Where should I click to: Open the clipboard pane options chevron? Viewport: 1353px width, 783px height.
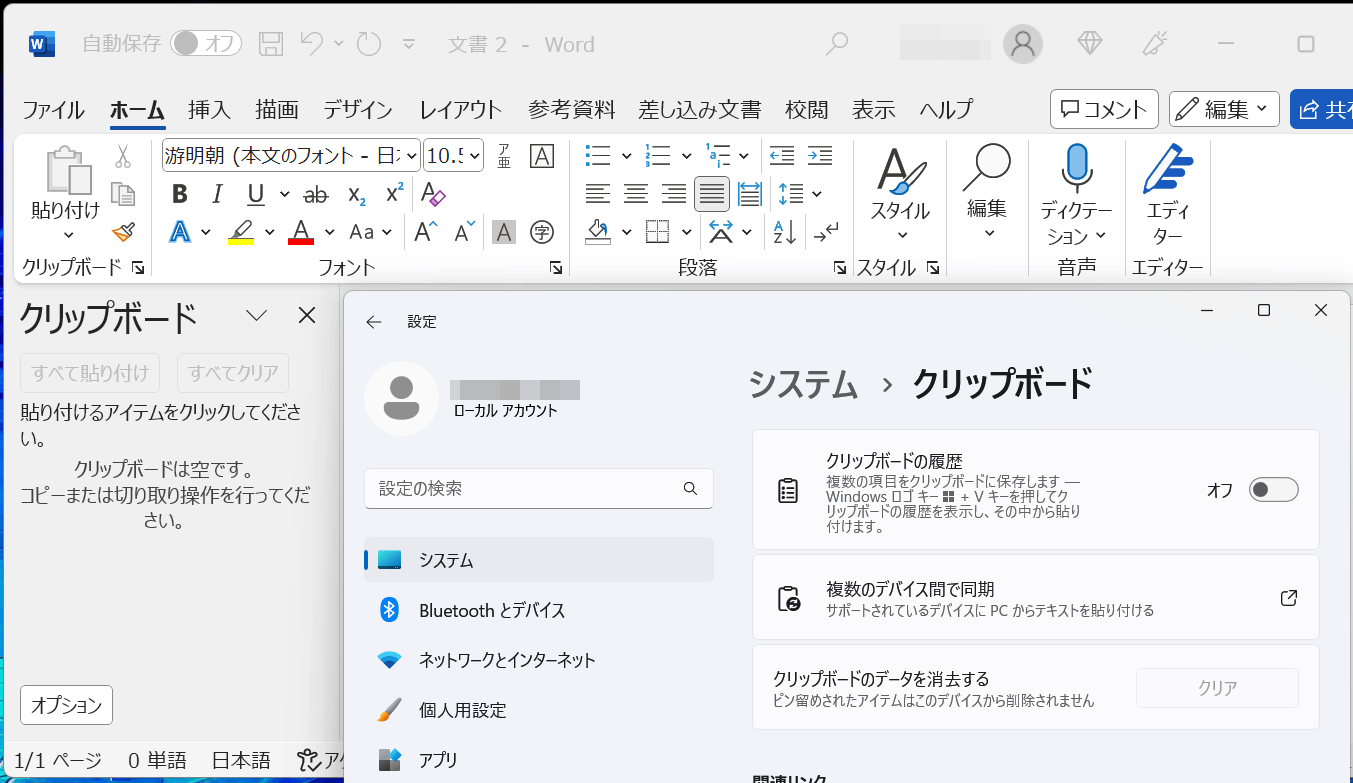point(257,316)
